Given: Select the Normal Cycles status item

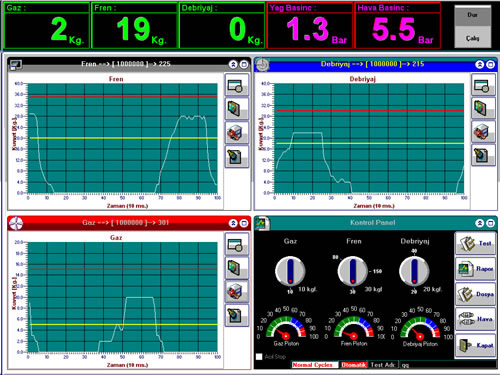Looking at the screenshot, I should coord(312,365).
